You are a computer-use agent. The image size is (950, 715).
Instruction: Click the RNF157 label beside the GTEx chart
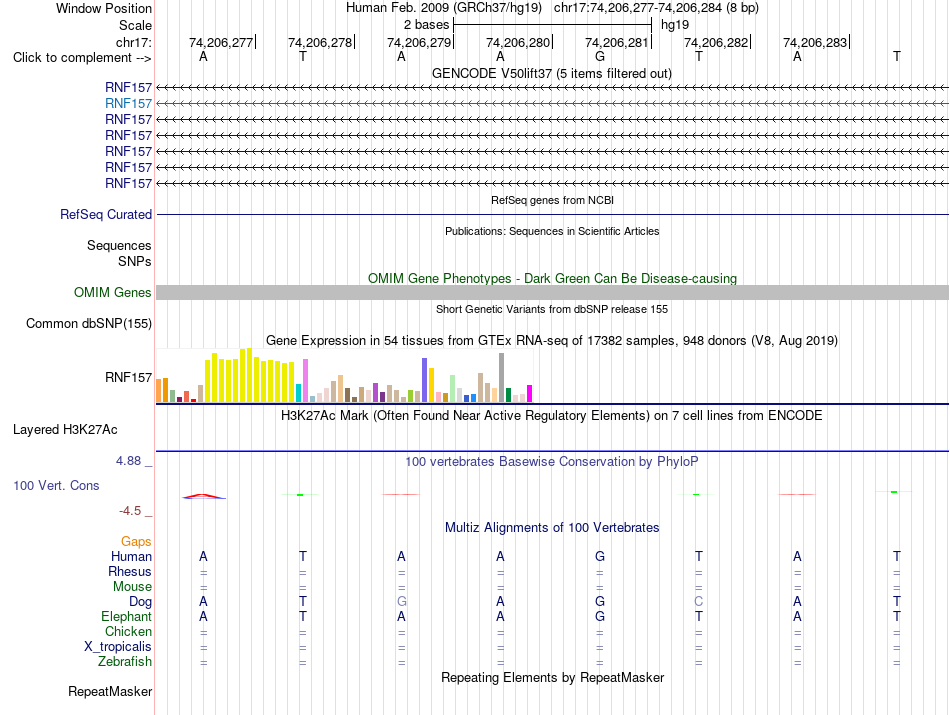pos(128,377)
